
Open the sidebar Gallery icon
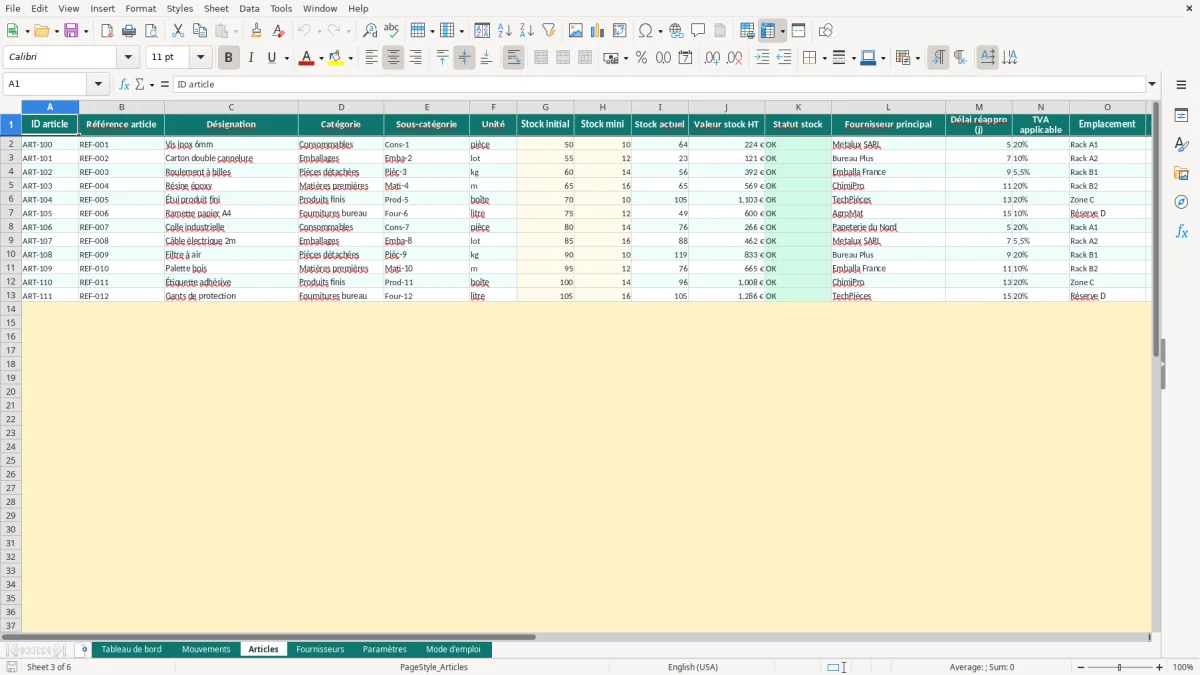[1181, 174]
